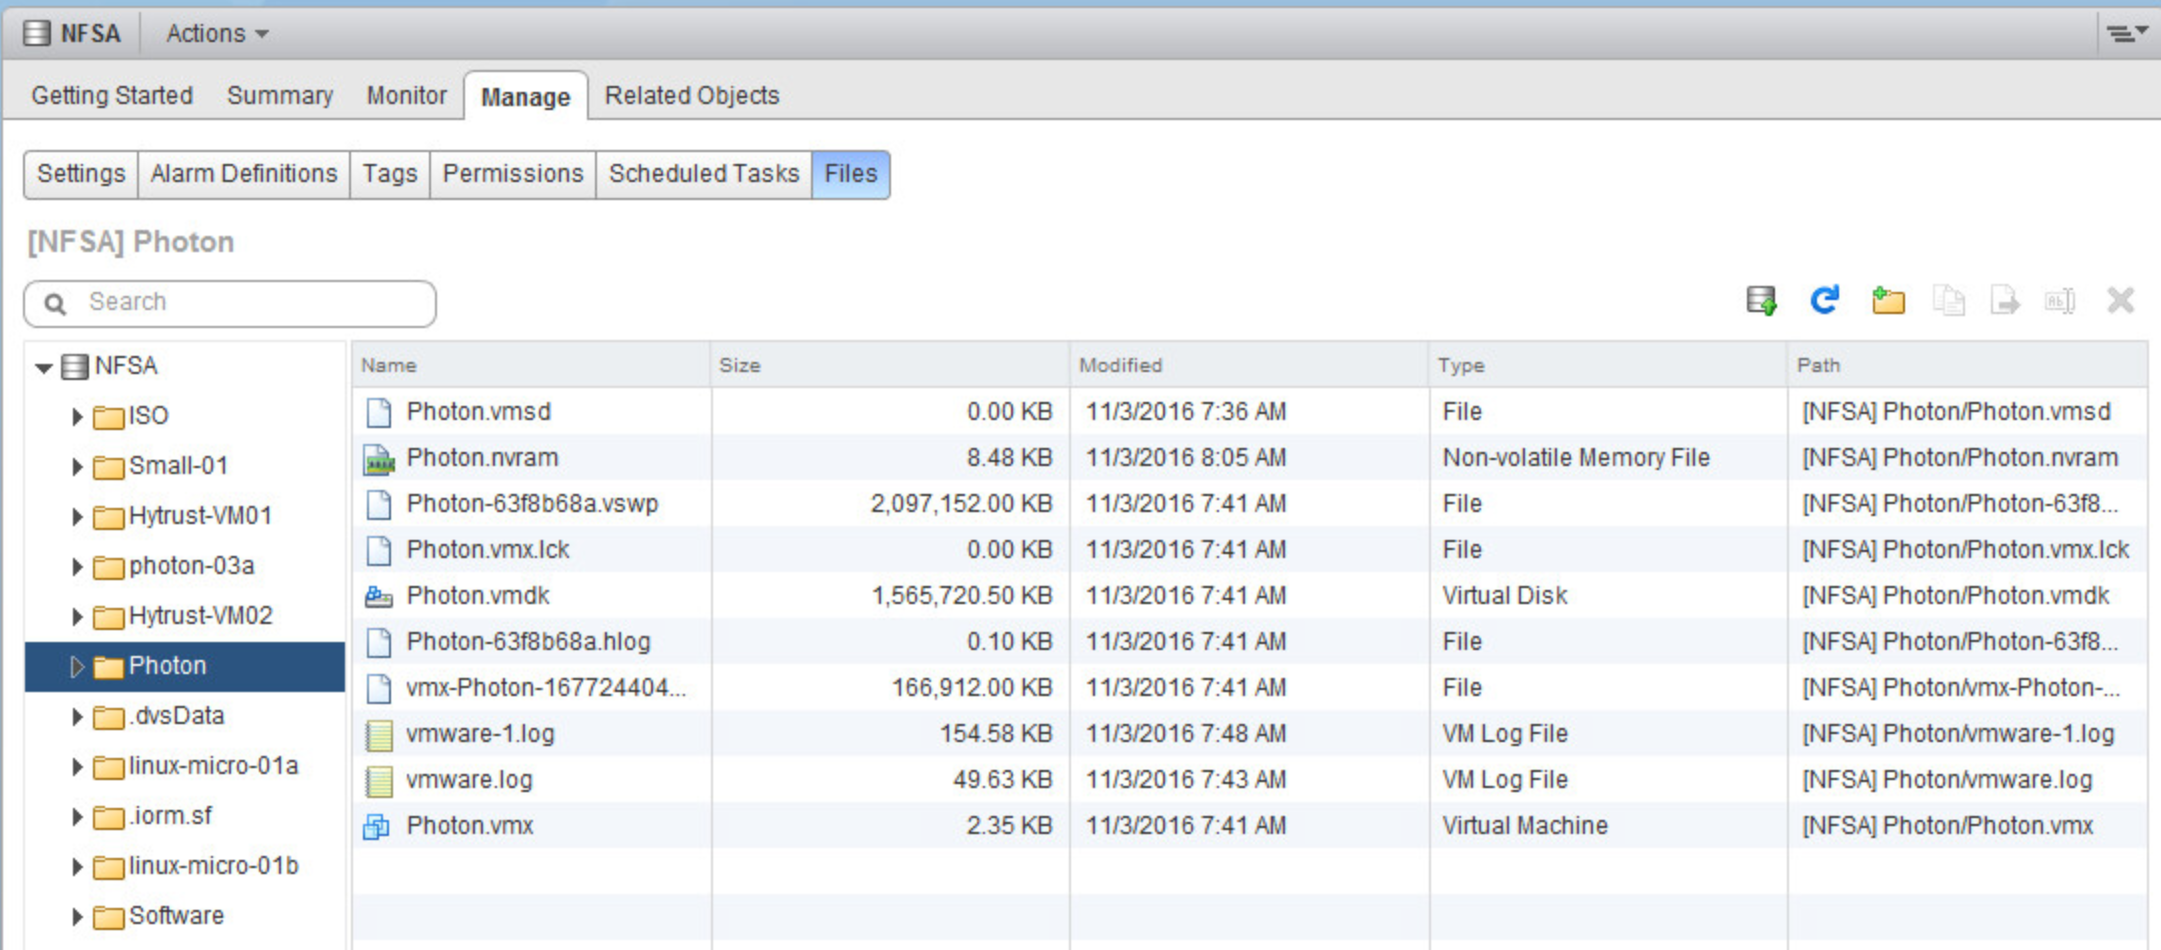Click the Photon.vmdk virtual disk icon
Screen dimensions: 2161x950
click(378, 597)
